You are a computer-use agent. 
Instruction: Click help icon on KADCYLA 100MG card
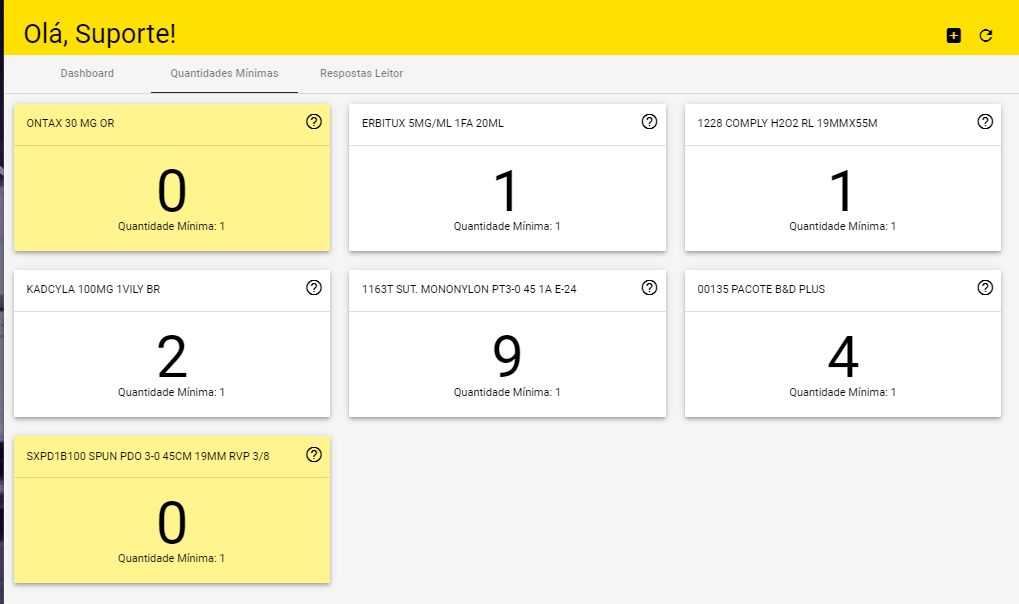(313, 288)
